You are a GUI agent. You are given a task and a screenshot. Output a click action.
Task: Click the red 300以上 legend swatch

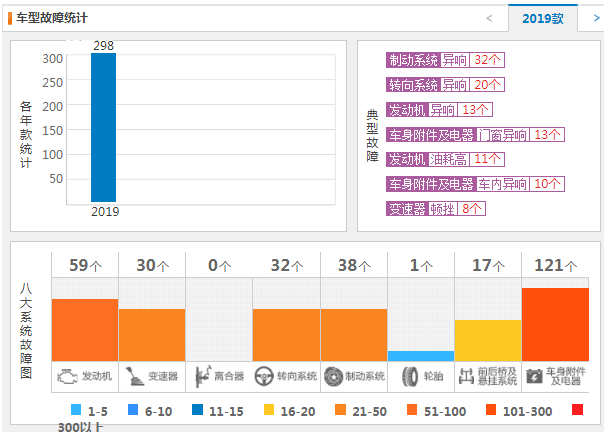[x=577, y=409]
